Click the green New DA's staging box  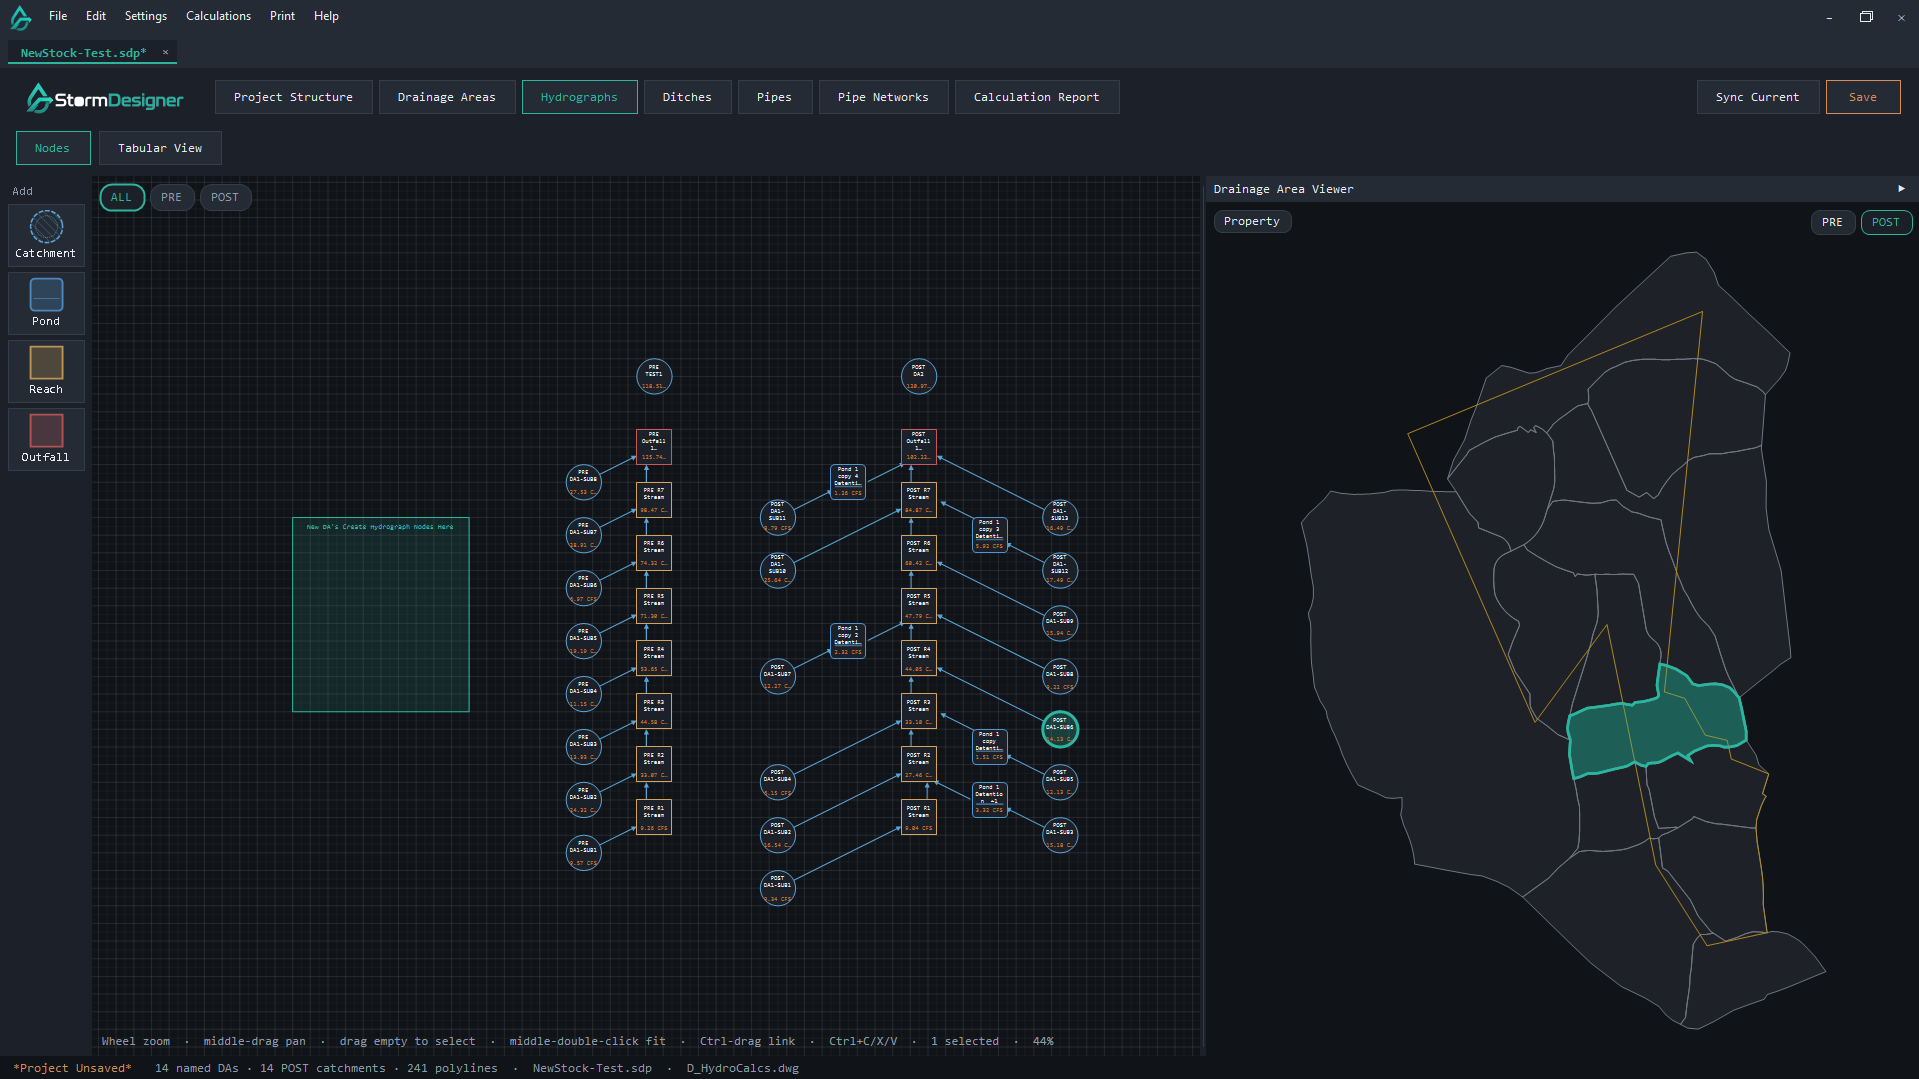pyautogui.click(x=381, y=615)
